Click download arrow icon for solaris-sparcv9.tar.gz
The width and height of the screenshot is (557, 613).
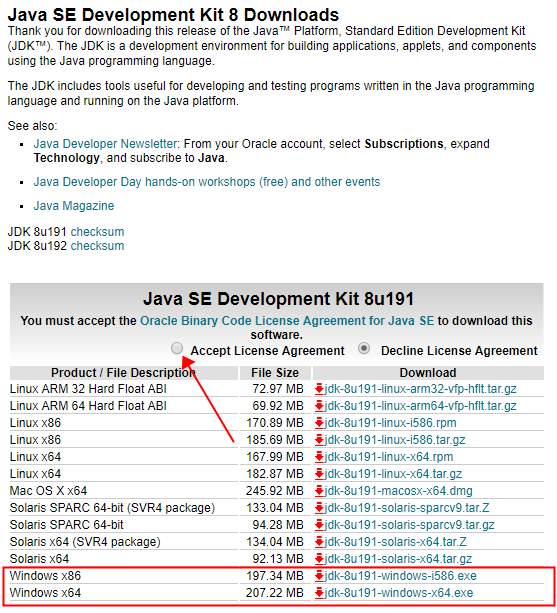pyautogui.click(x=319, y=525)
